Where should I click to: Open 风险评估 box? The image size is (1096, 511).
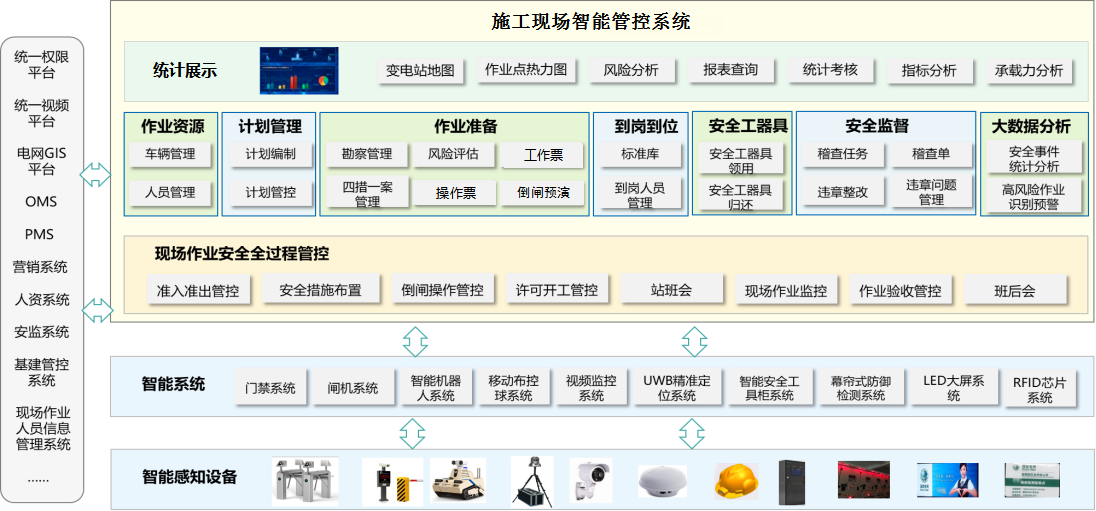click(x=454, y=154)
